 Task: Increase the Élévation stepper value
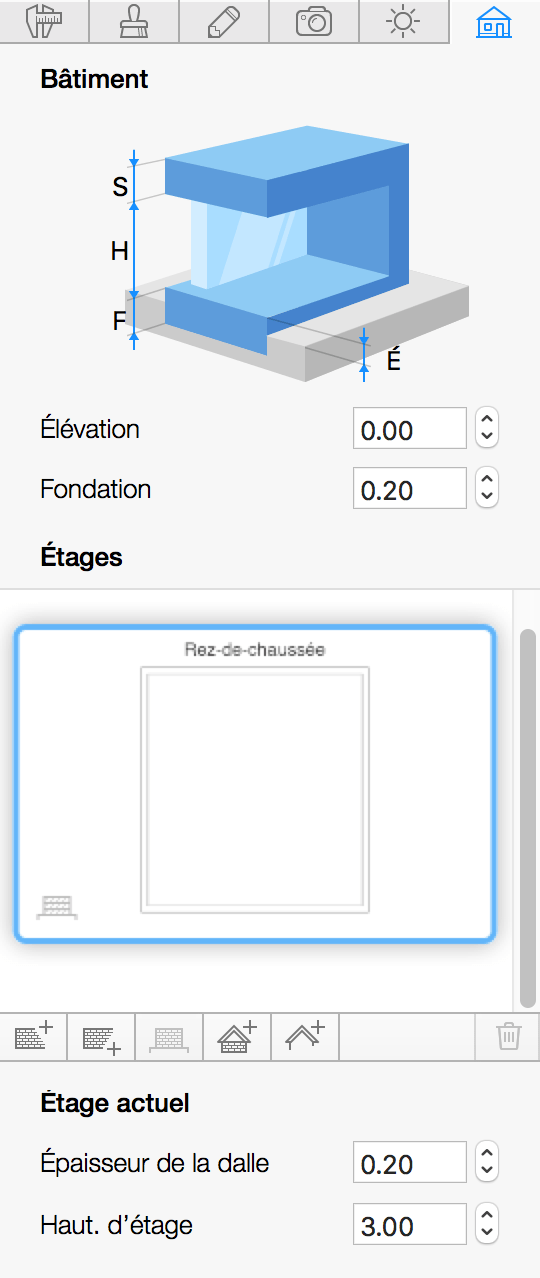[487, 420]
